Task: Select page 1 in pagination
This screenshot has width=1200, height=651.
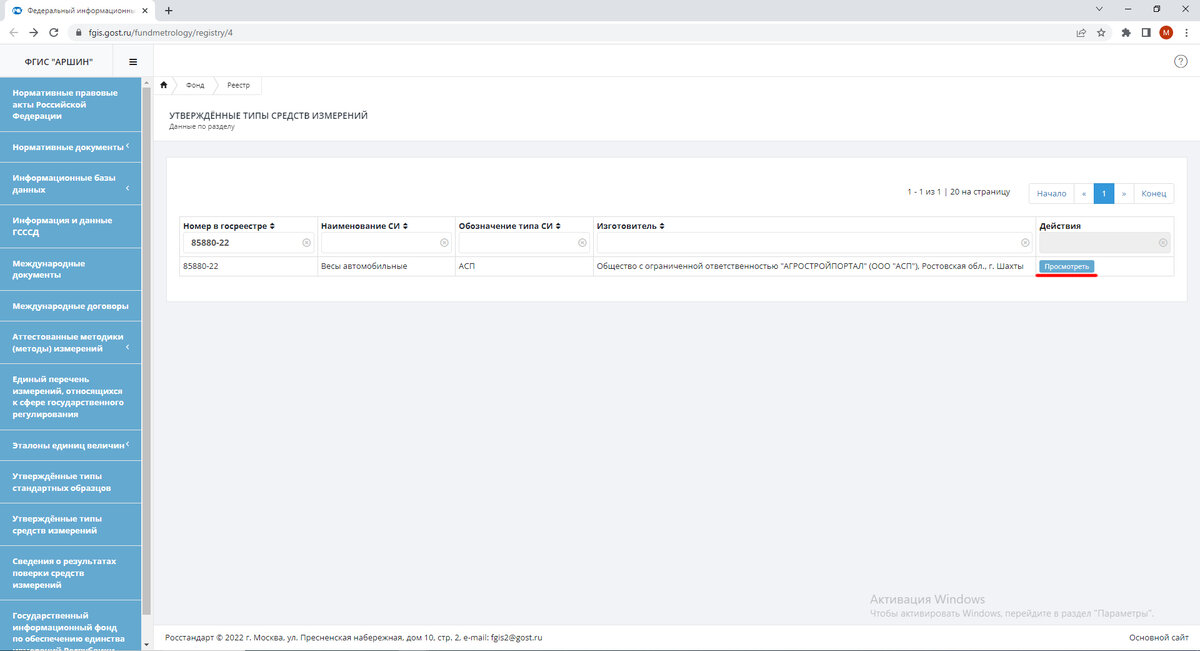Action: coord(1104,193)
